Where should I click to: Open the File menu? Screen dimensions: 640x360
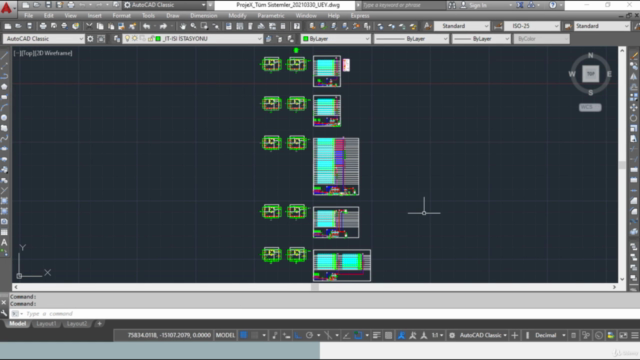[x=29, y=16]
